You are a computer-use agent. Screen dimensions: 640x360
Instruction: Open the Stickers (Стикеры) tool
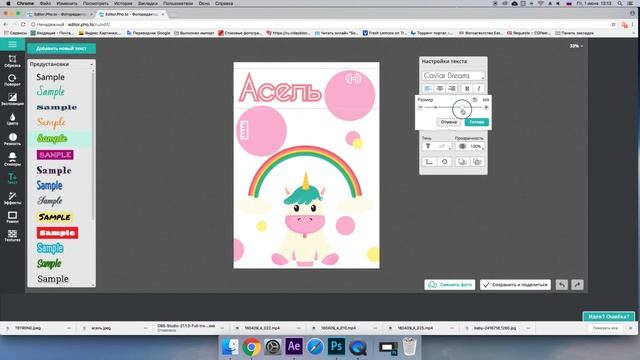(12, 159)
